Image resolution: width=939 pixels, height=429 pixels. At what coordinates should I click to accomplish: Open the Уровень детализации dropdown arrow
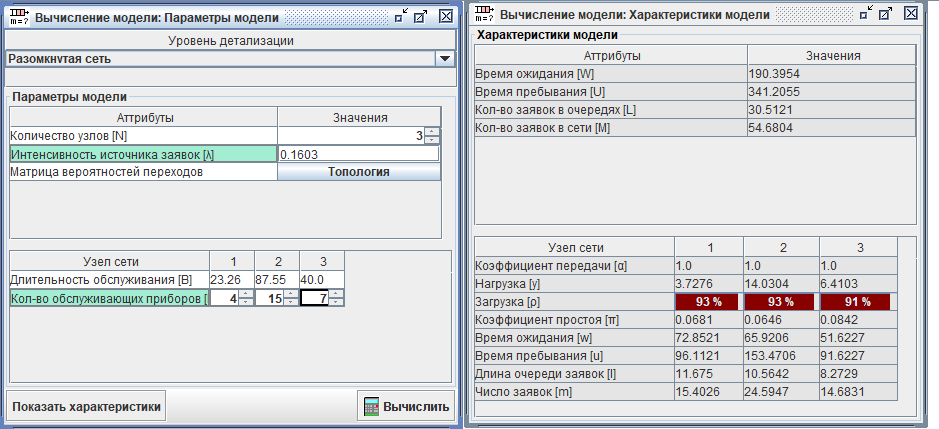(444, 59)
